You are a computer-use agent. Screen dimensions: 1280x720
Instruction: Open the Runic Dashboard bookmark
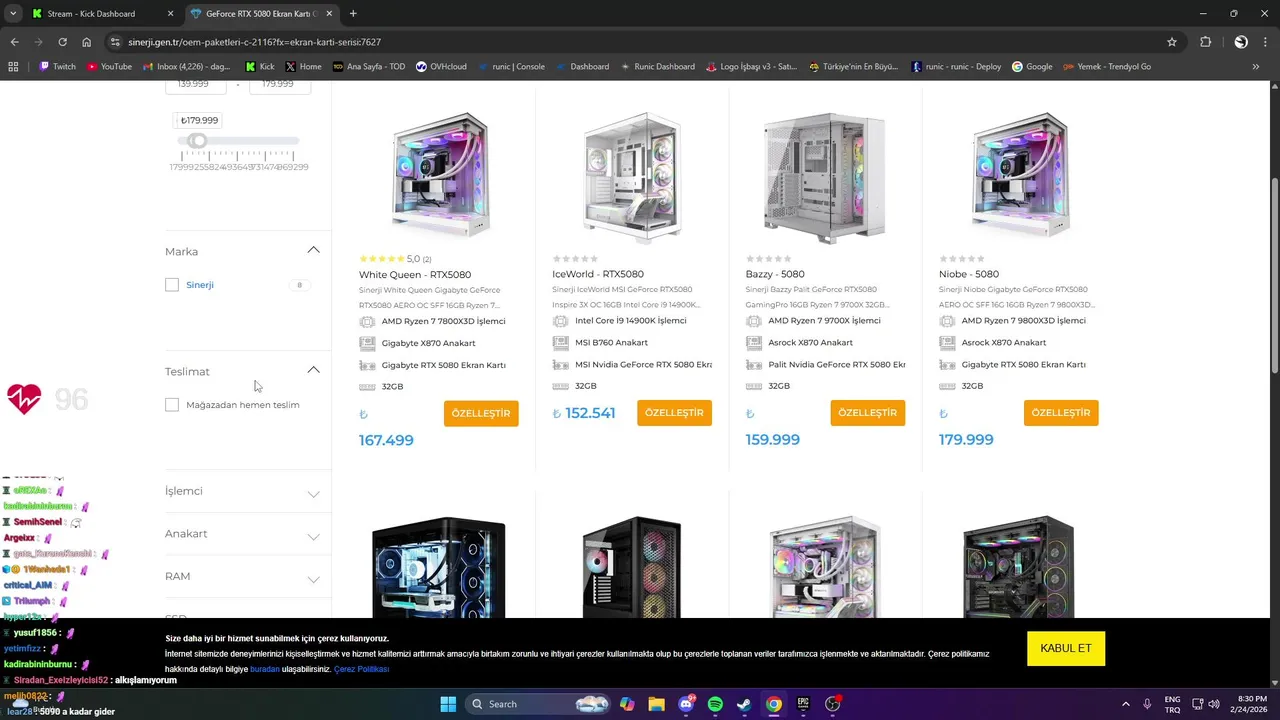pos(657,66)
